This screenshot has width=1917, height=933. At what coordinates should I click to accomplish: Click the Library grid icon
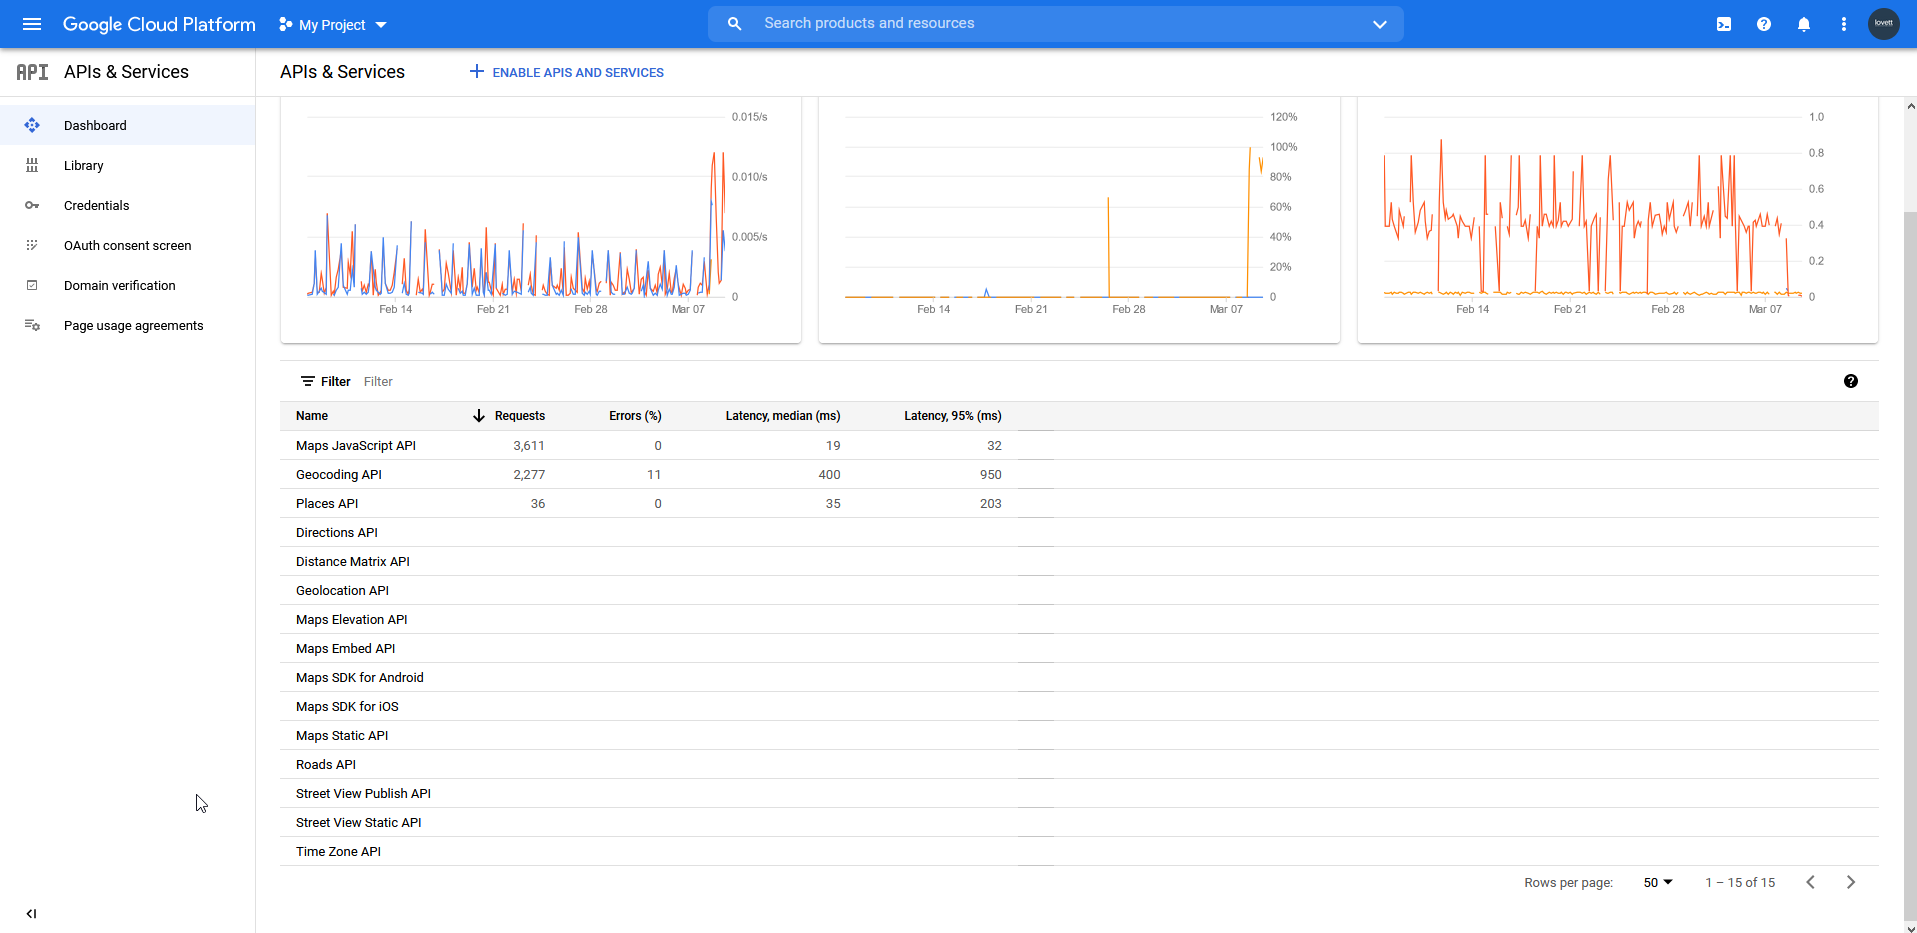pyautogui.click(x=32, y=165)
